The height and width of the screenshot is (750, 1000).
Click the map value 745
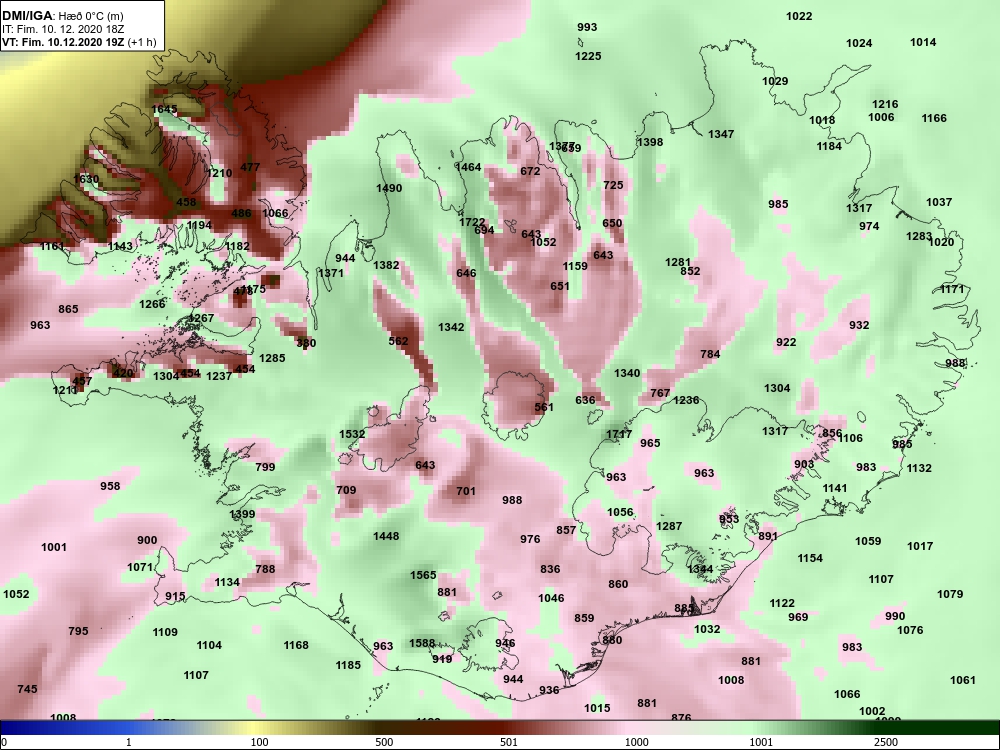pyautogui.click(x=27, y=689)
